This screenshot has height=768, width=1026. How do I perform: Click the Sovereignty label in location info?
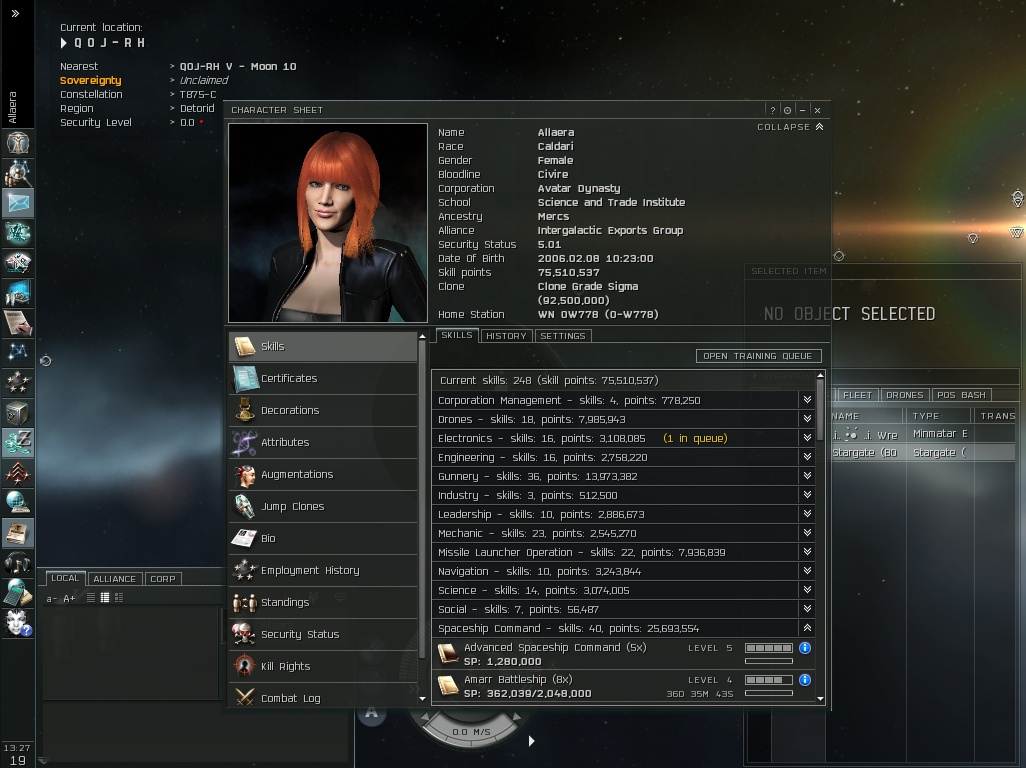coord(90,80)
